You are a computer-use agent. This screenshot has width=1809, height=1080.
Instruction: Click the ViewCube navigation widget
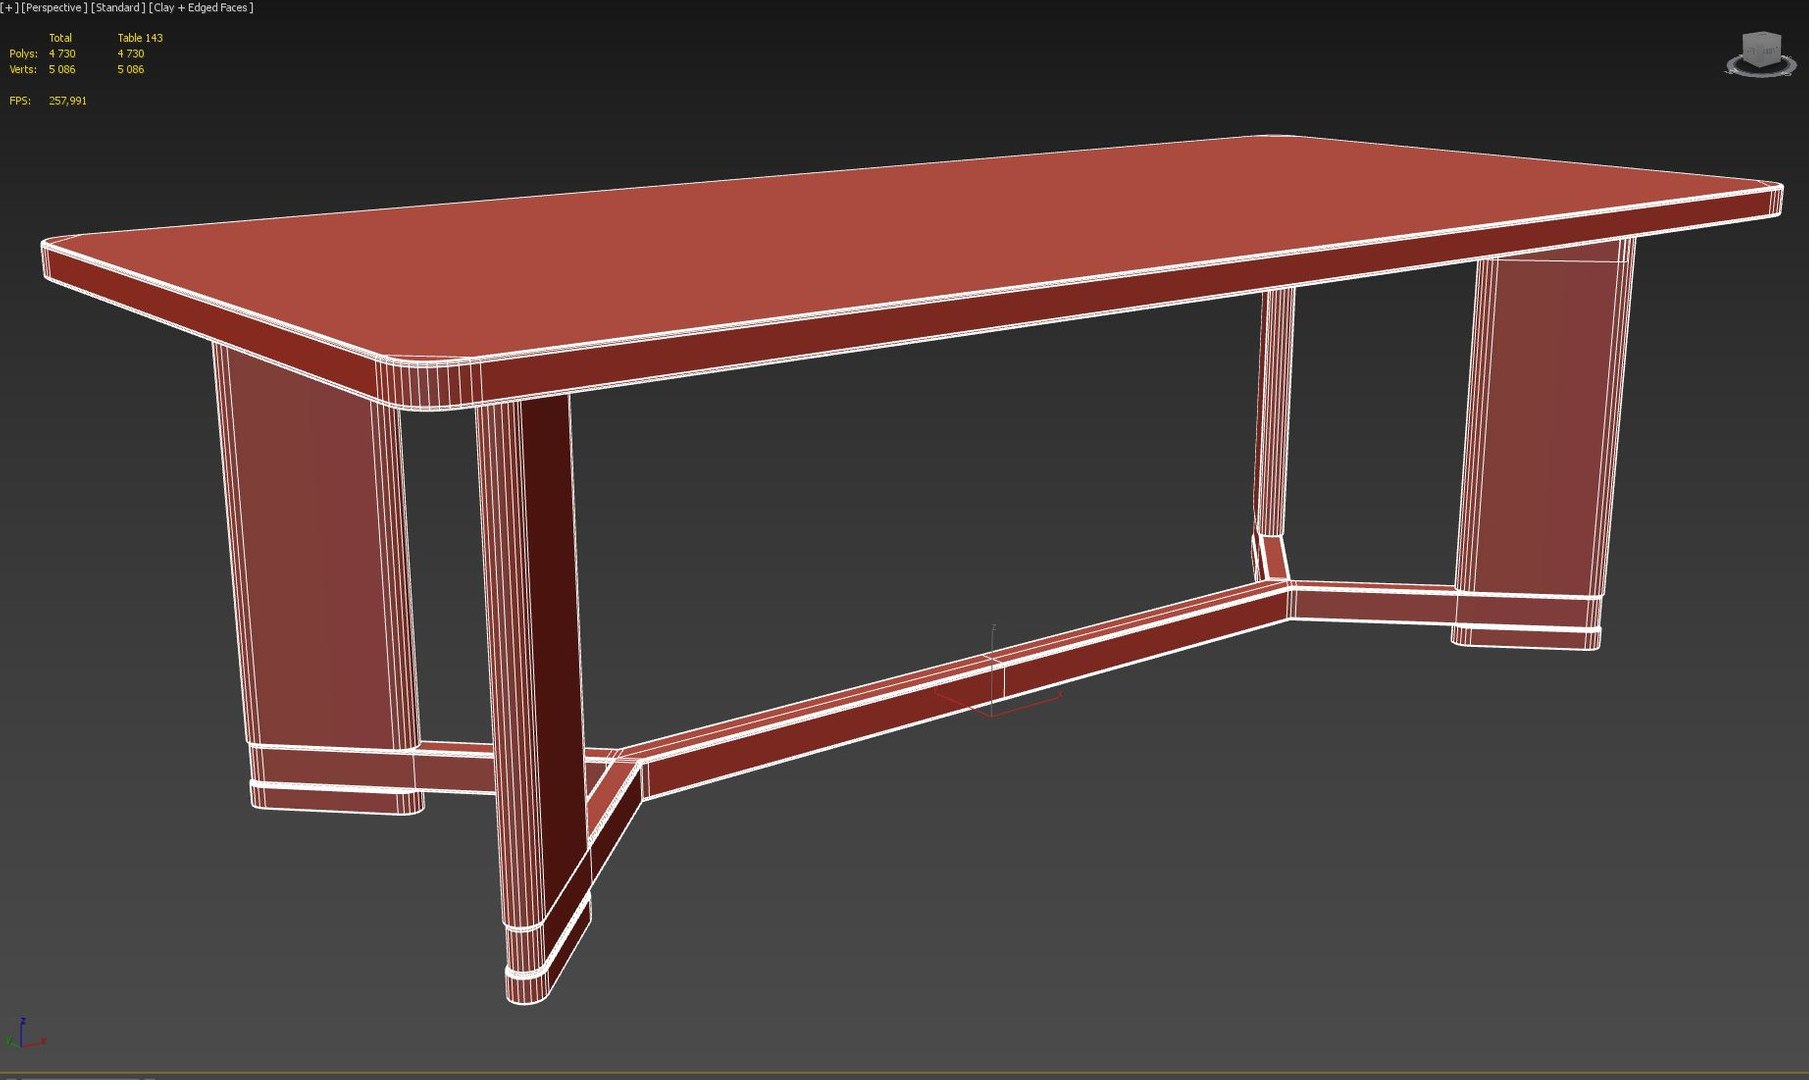[x=1761, y=54]
